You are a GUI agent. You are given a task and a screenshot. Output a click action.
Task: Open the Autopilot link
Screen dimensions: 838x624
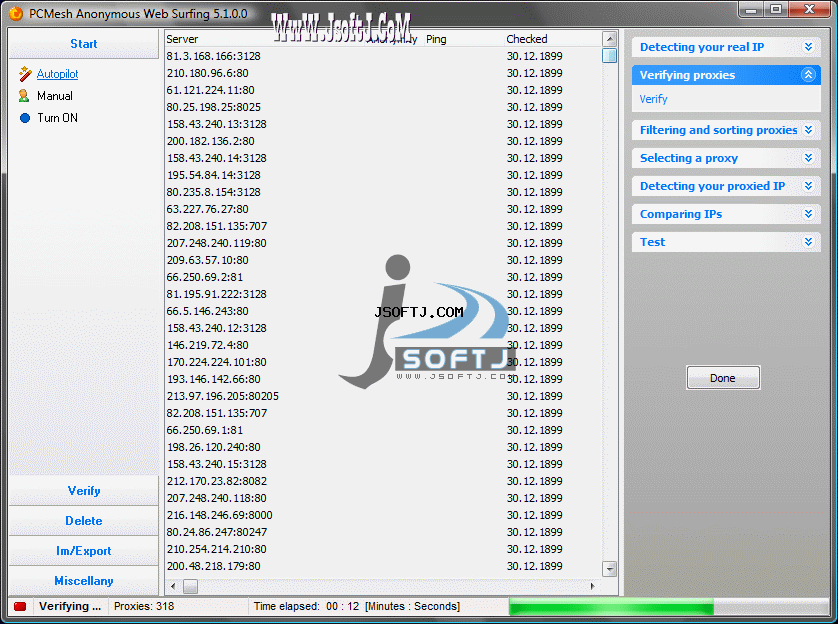tap(57, 74)
